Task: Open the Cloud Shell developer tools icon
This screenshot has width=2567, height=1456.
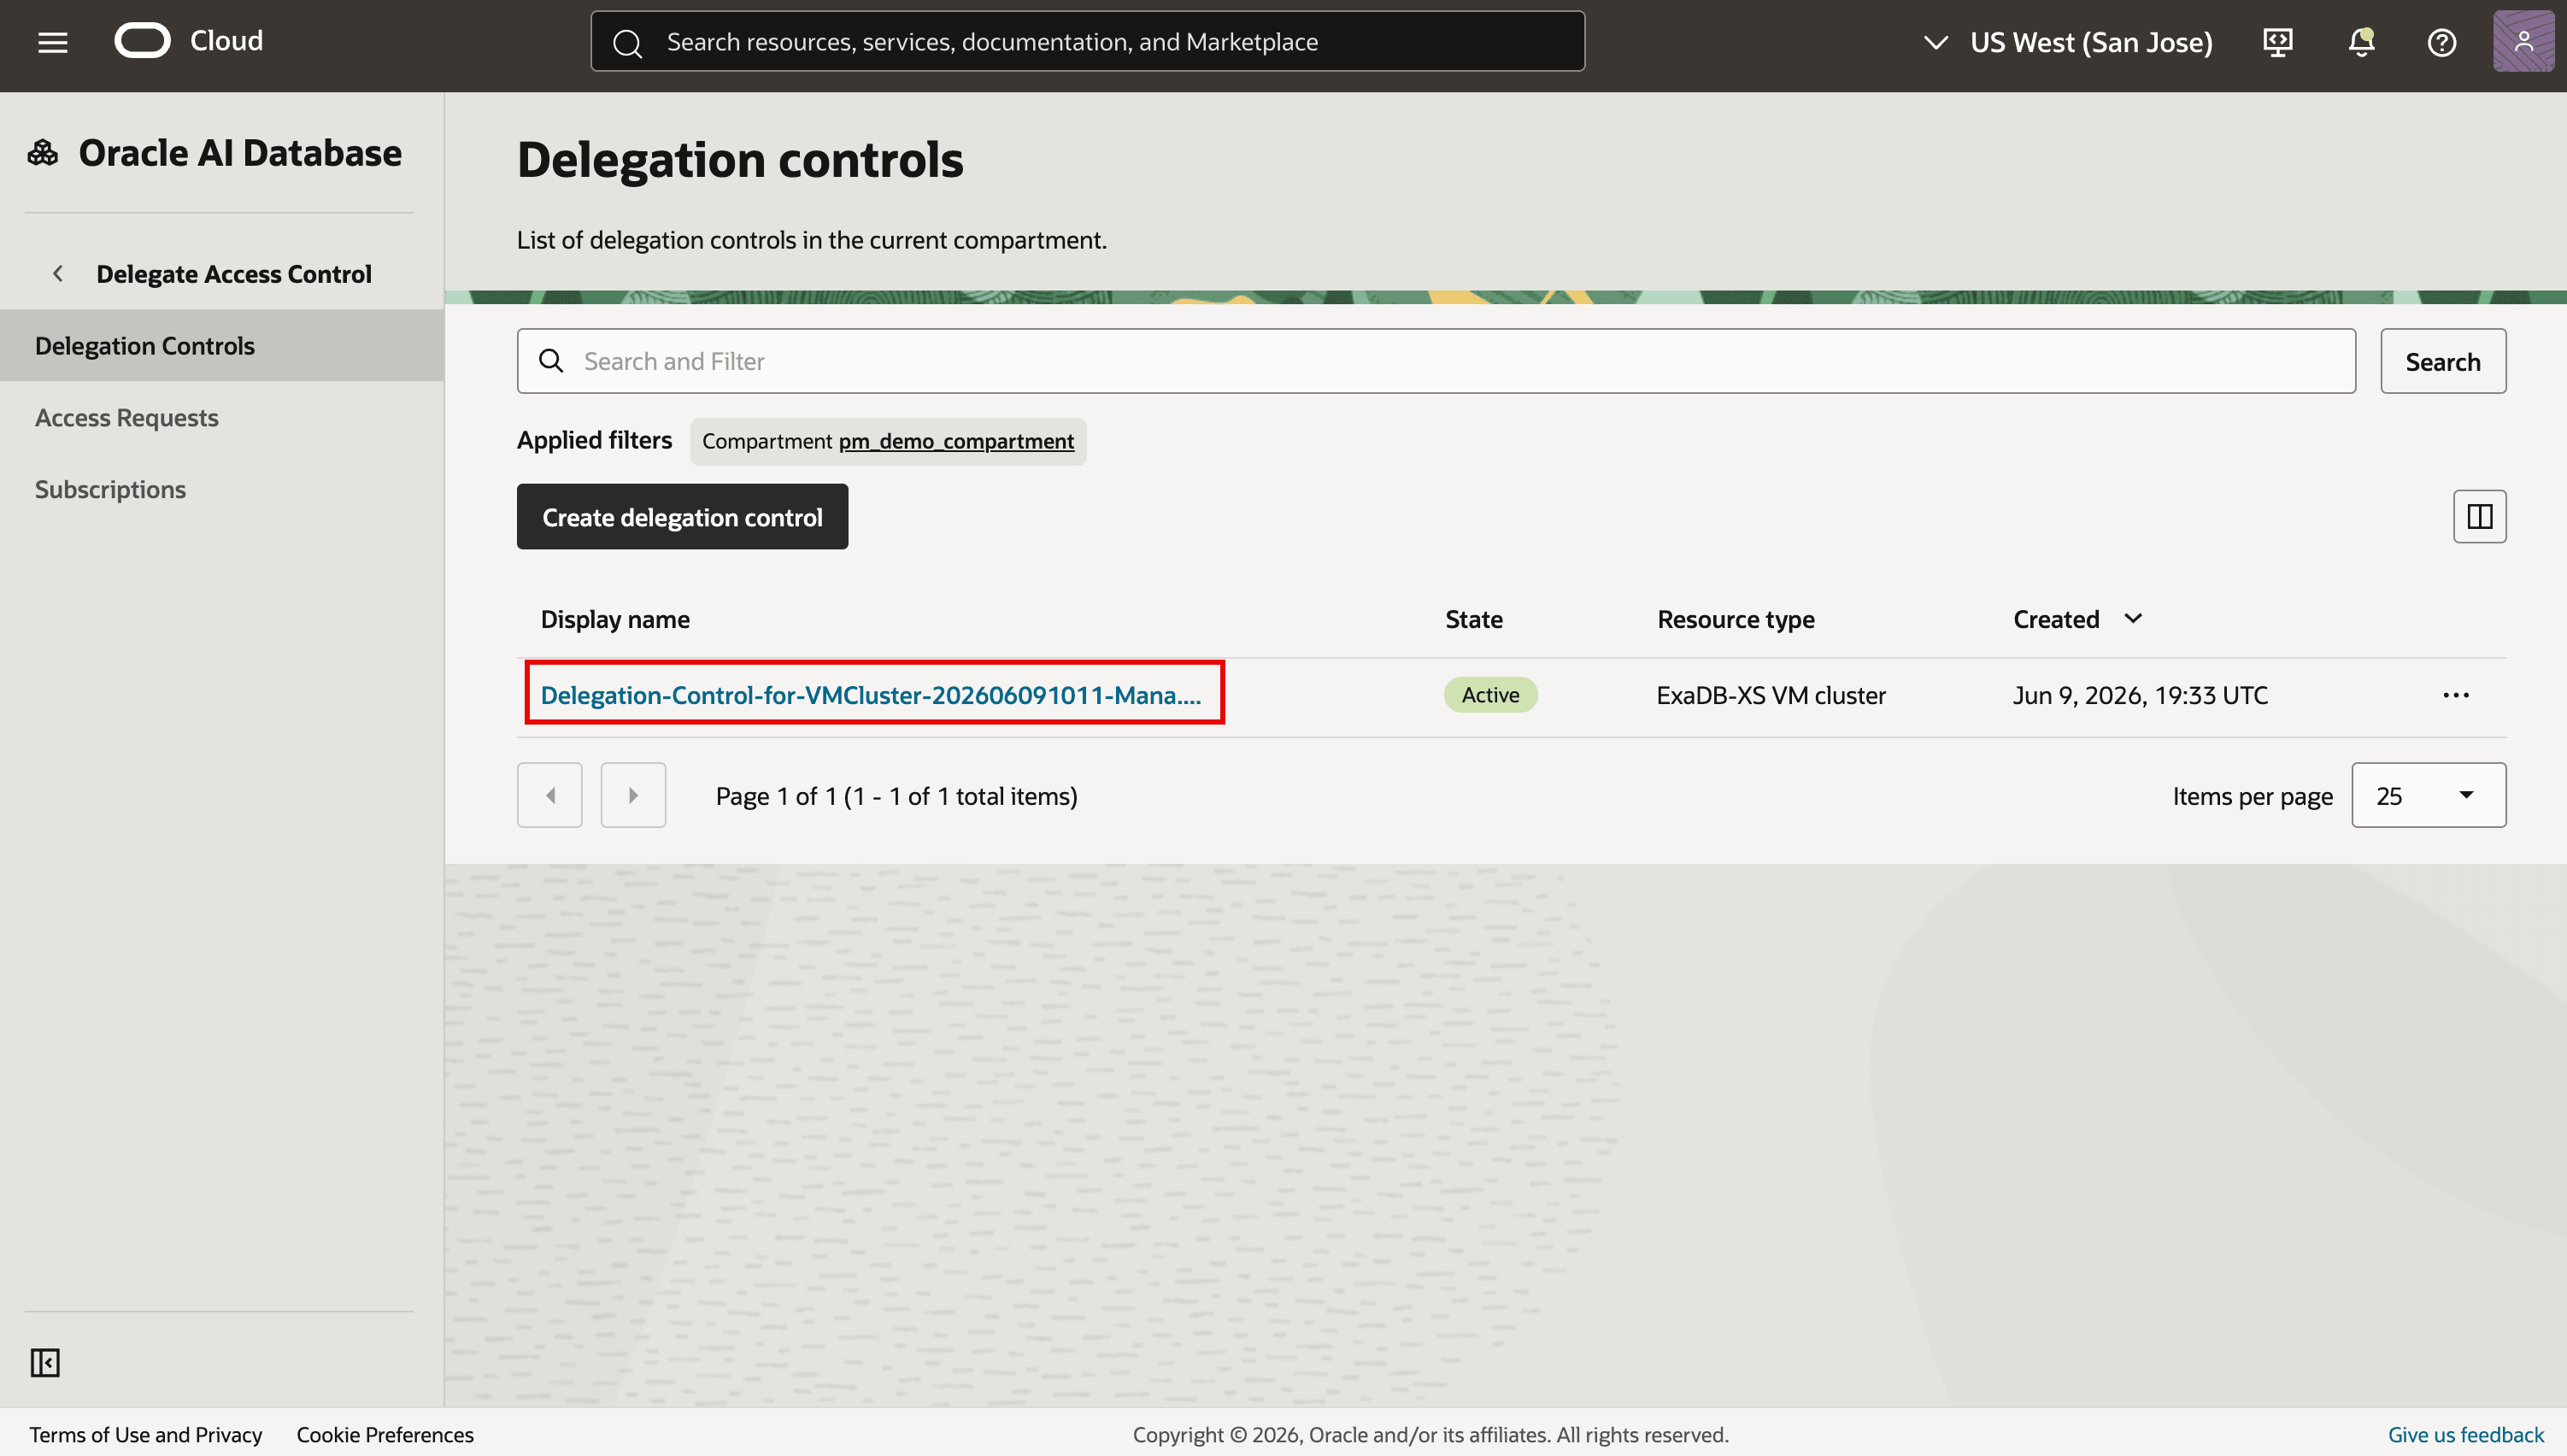Action: [2277, 42]
